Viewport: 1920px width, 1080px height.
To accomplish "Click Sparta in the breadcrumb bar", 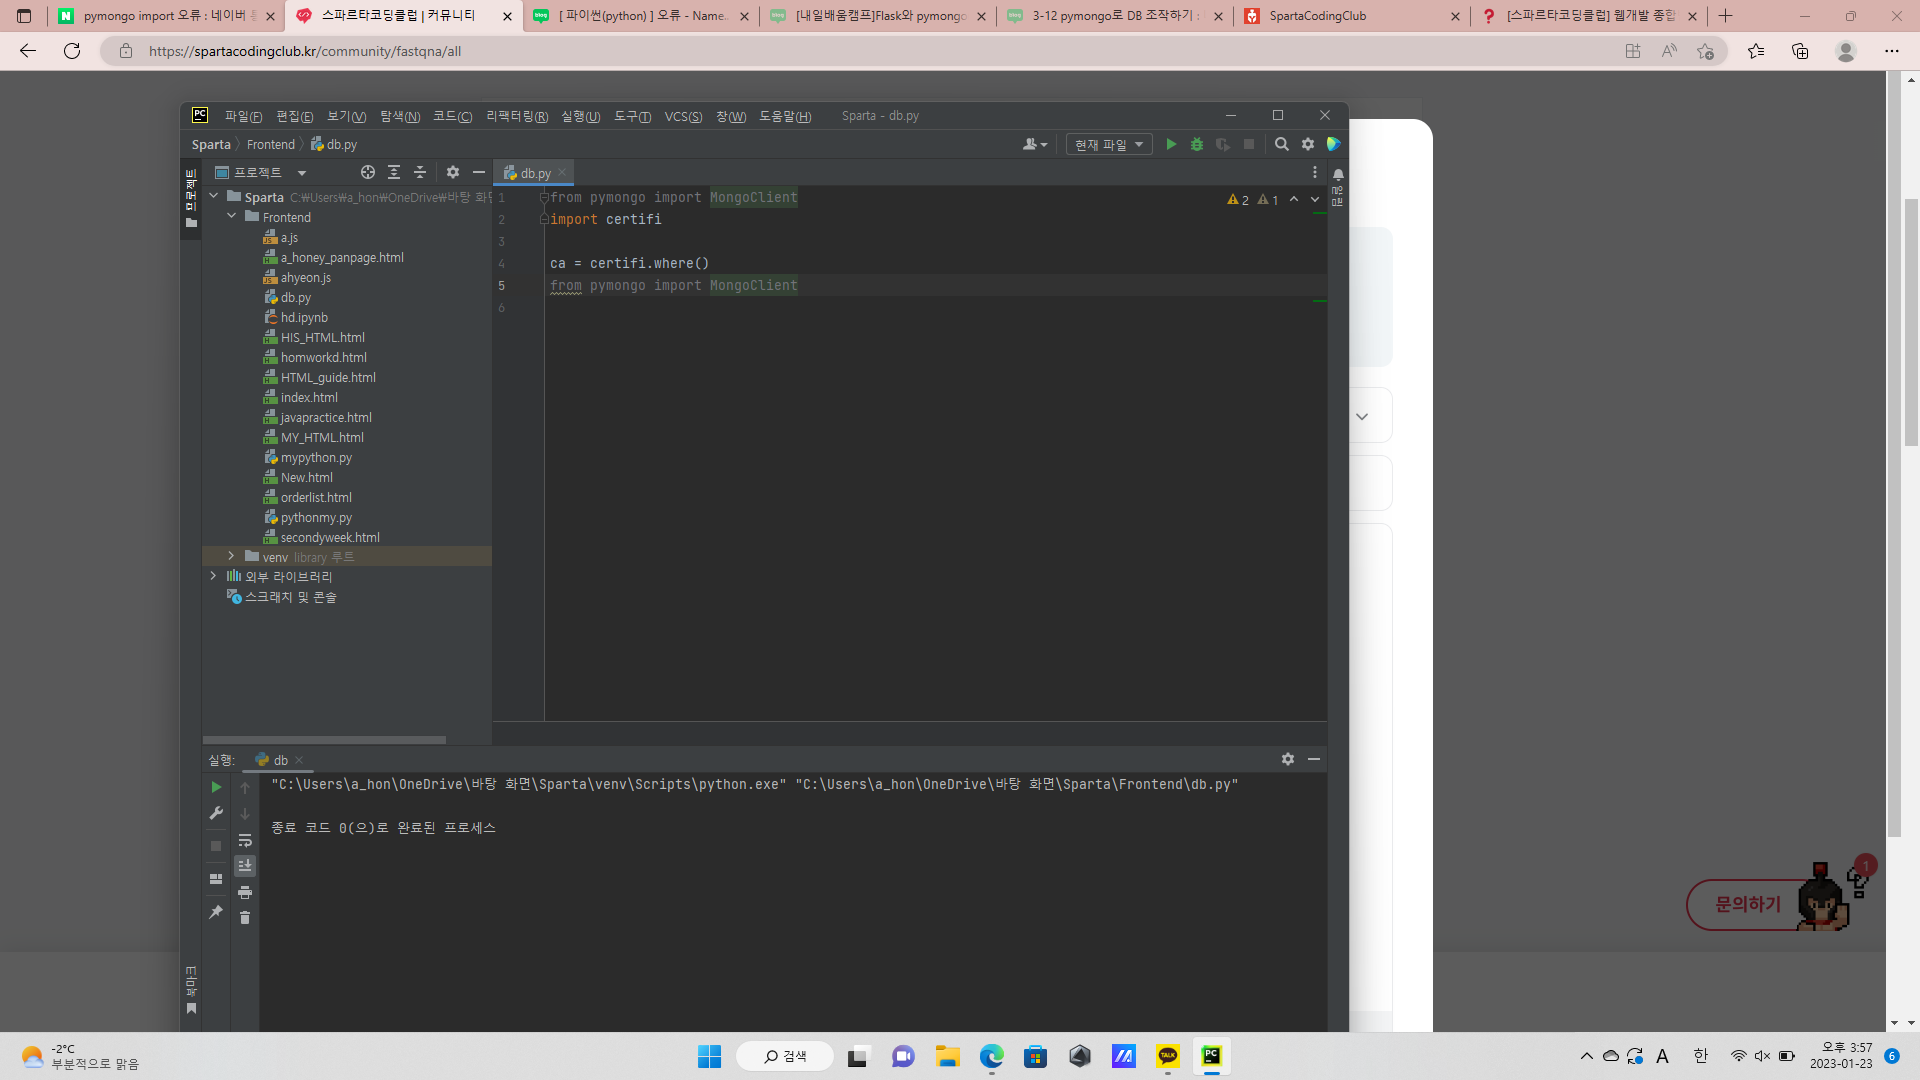I will coord(211,145).
